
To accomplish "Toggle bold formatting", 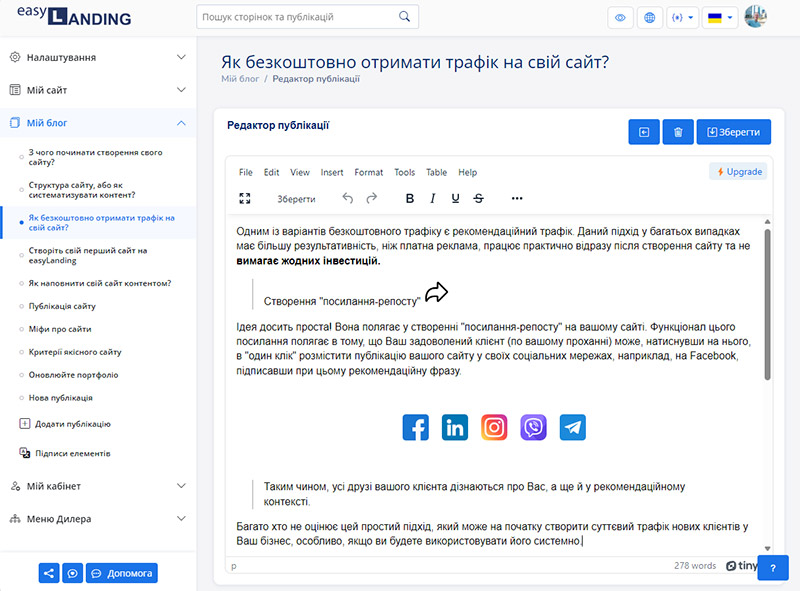I will pyautogui.click(x=410, y=198).
